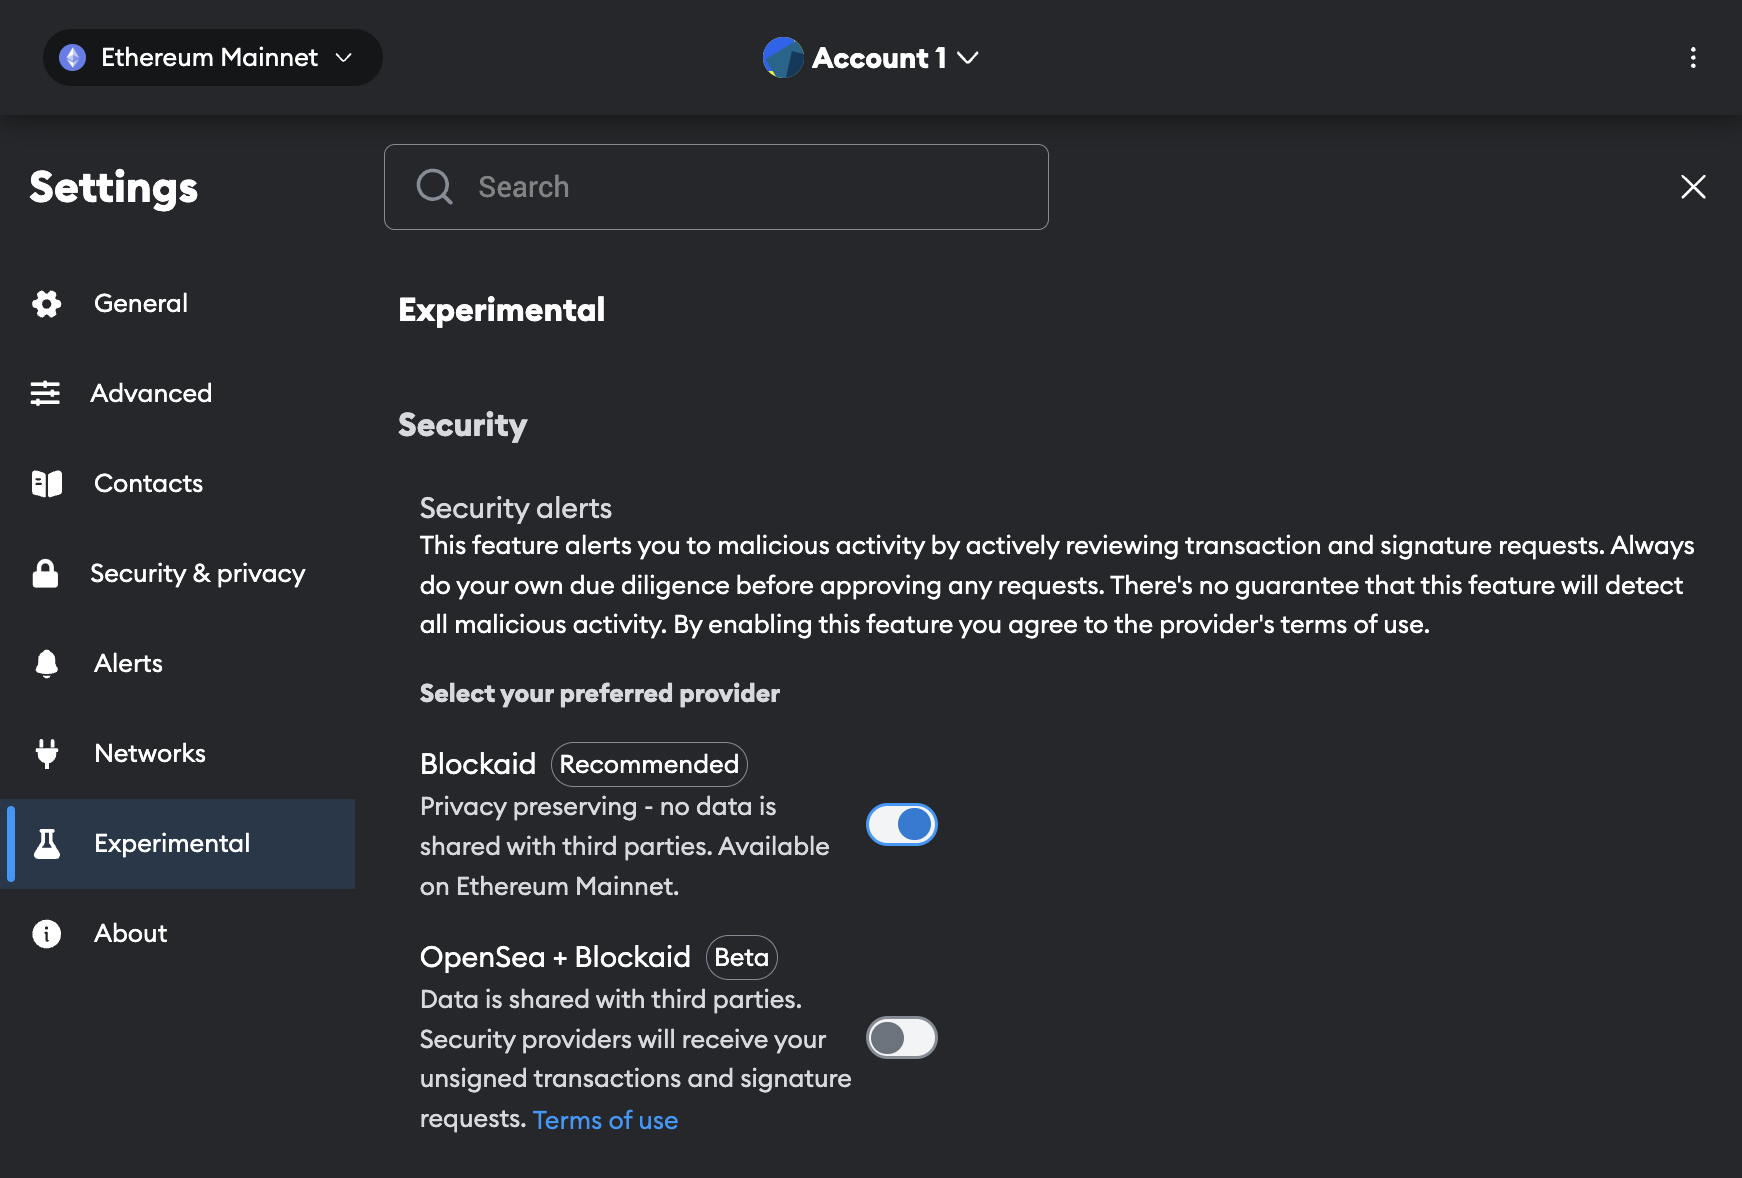The width and height of the screenshot is (1742, 1178).
Task: Click the Security & privacy lock icon
Action: click(x=45, y=574)
